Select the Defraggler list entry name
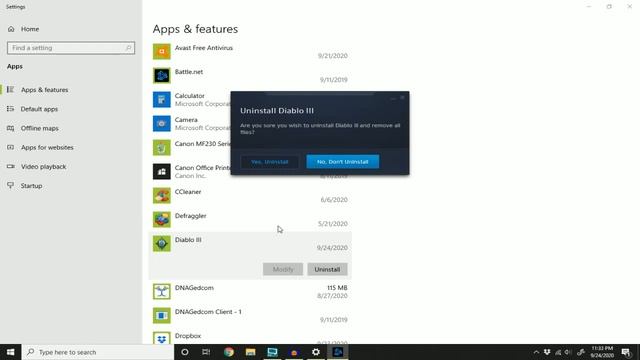This screenshot has height=360, width=640. [x=190, y=216]
